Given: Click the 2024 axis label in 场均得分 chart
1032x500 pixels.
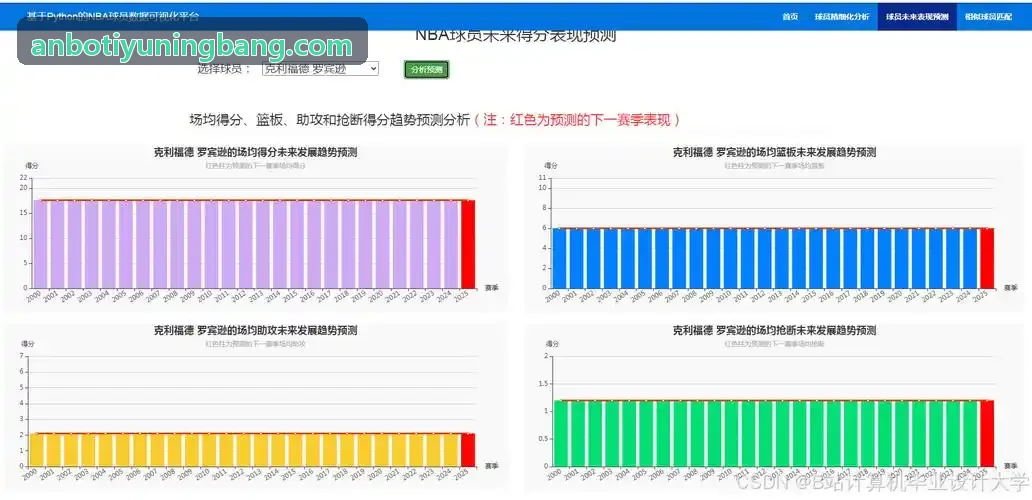Looking at the screenshot, I should point(446,297).
